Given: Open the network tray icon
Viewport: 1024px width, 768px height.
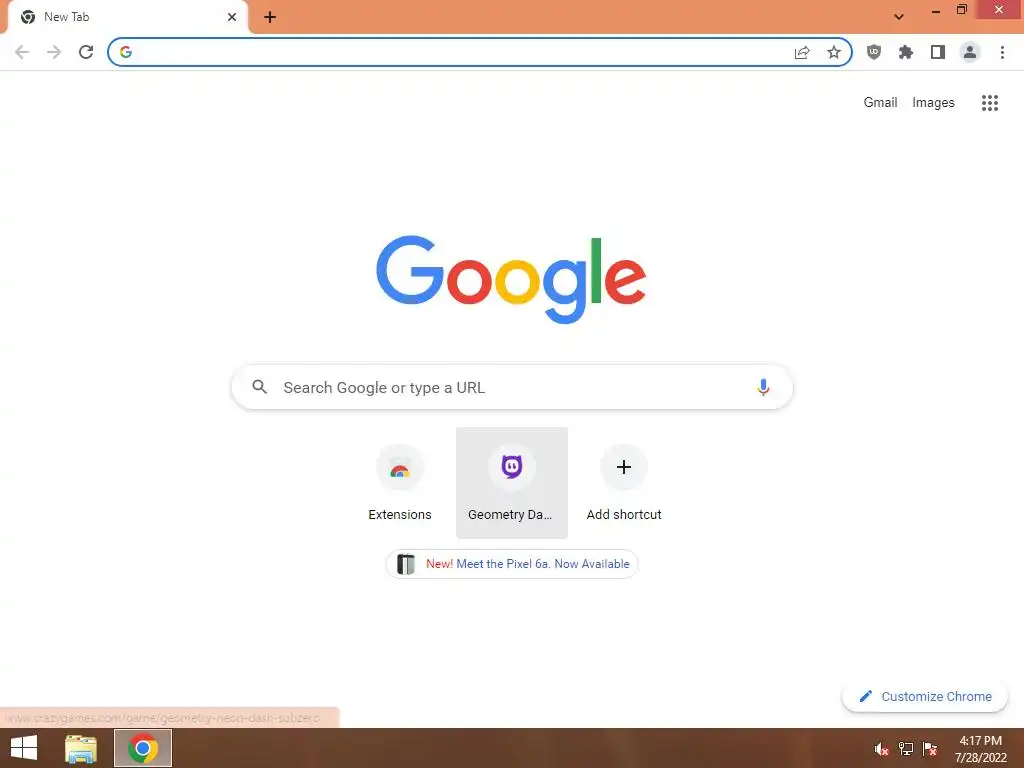Looking at the screenshot, I should 906,749.
